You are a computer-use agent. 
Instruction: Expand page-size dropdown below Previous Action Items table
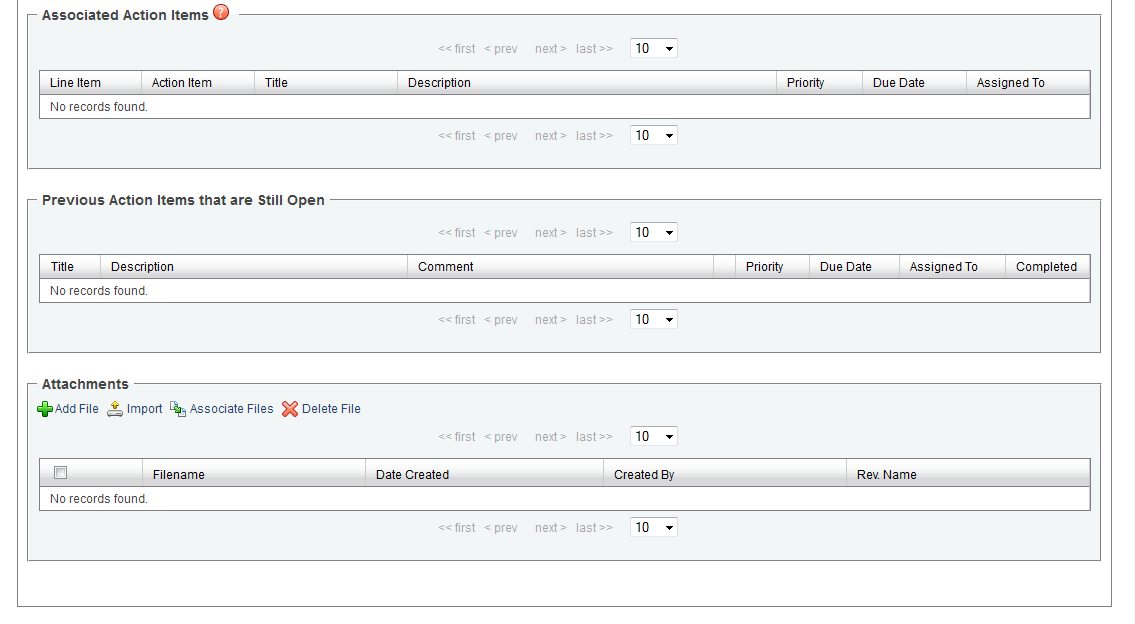[x=654, y=319]
